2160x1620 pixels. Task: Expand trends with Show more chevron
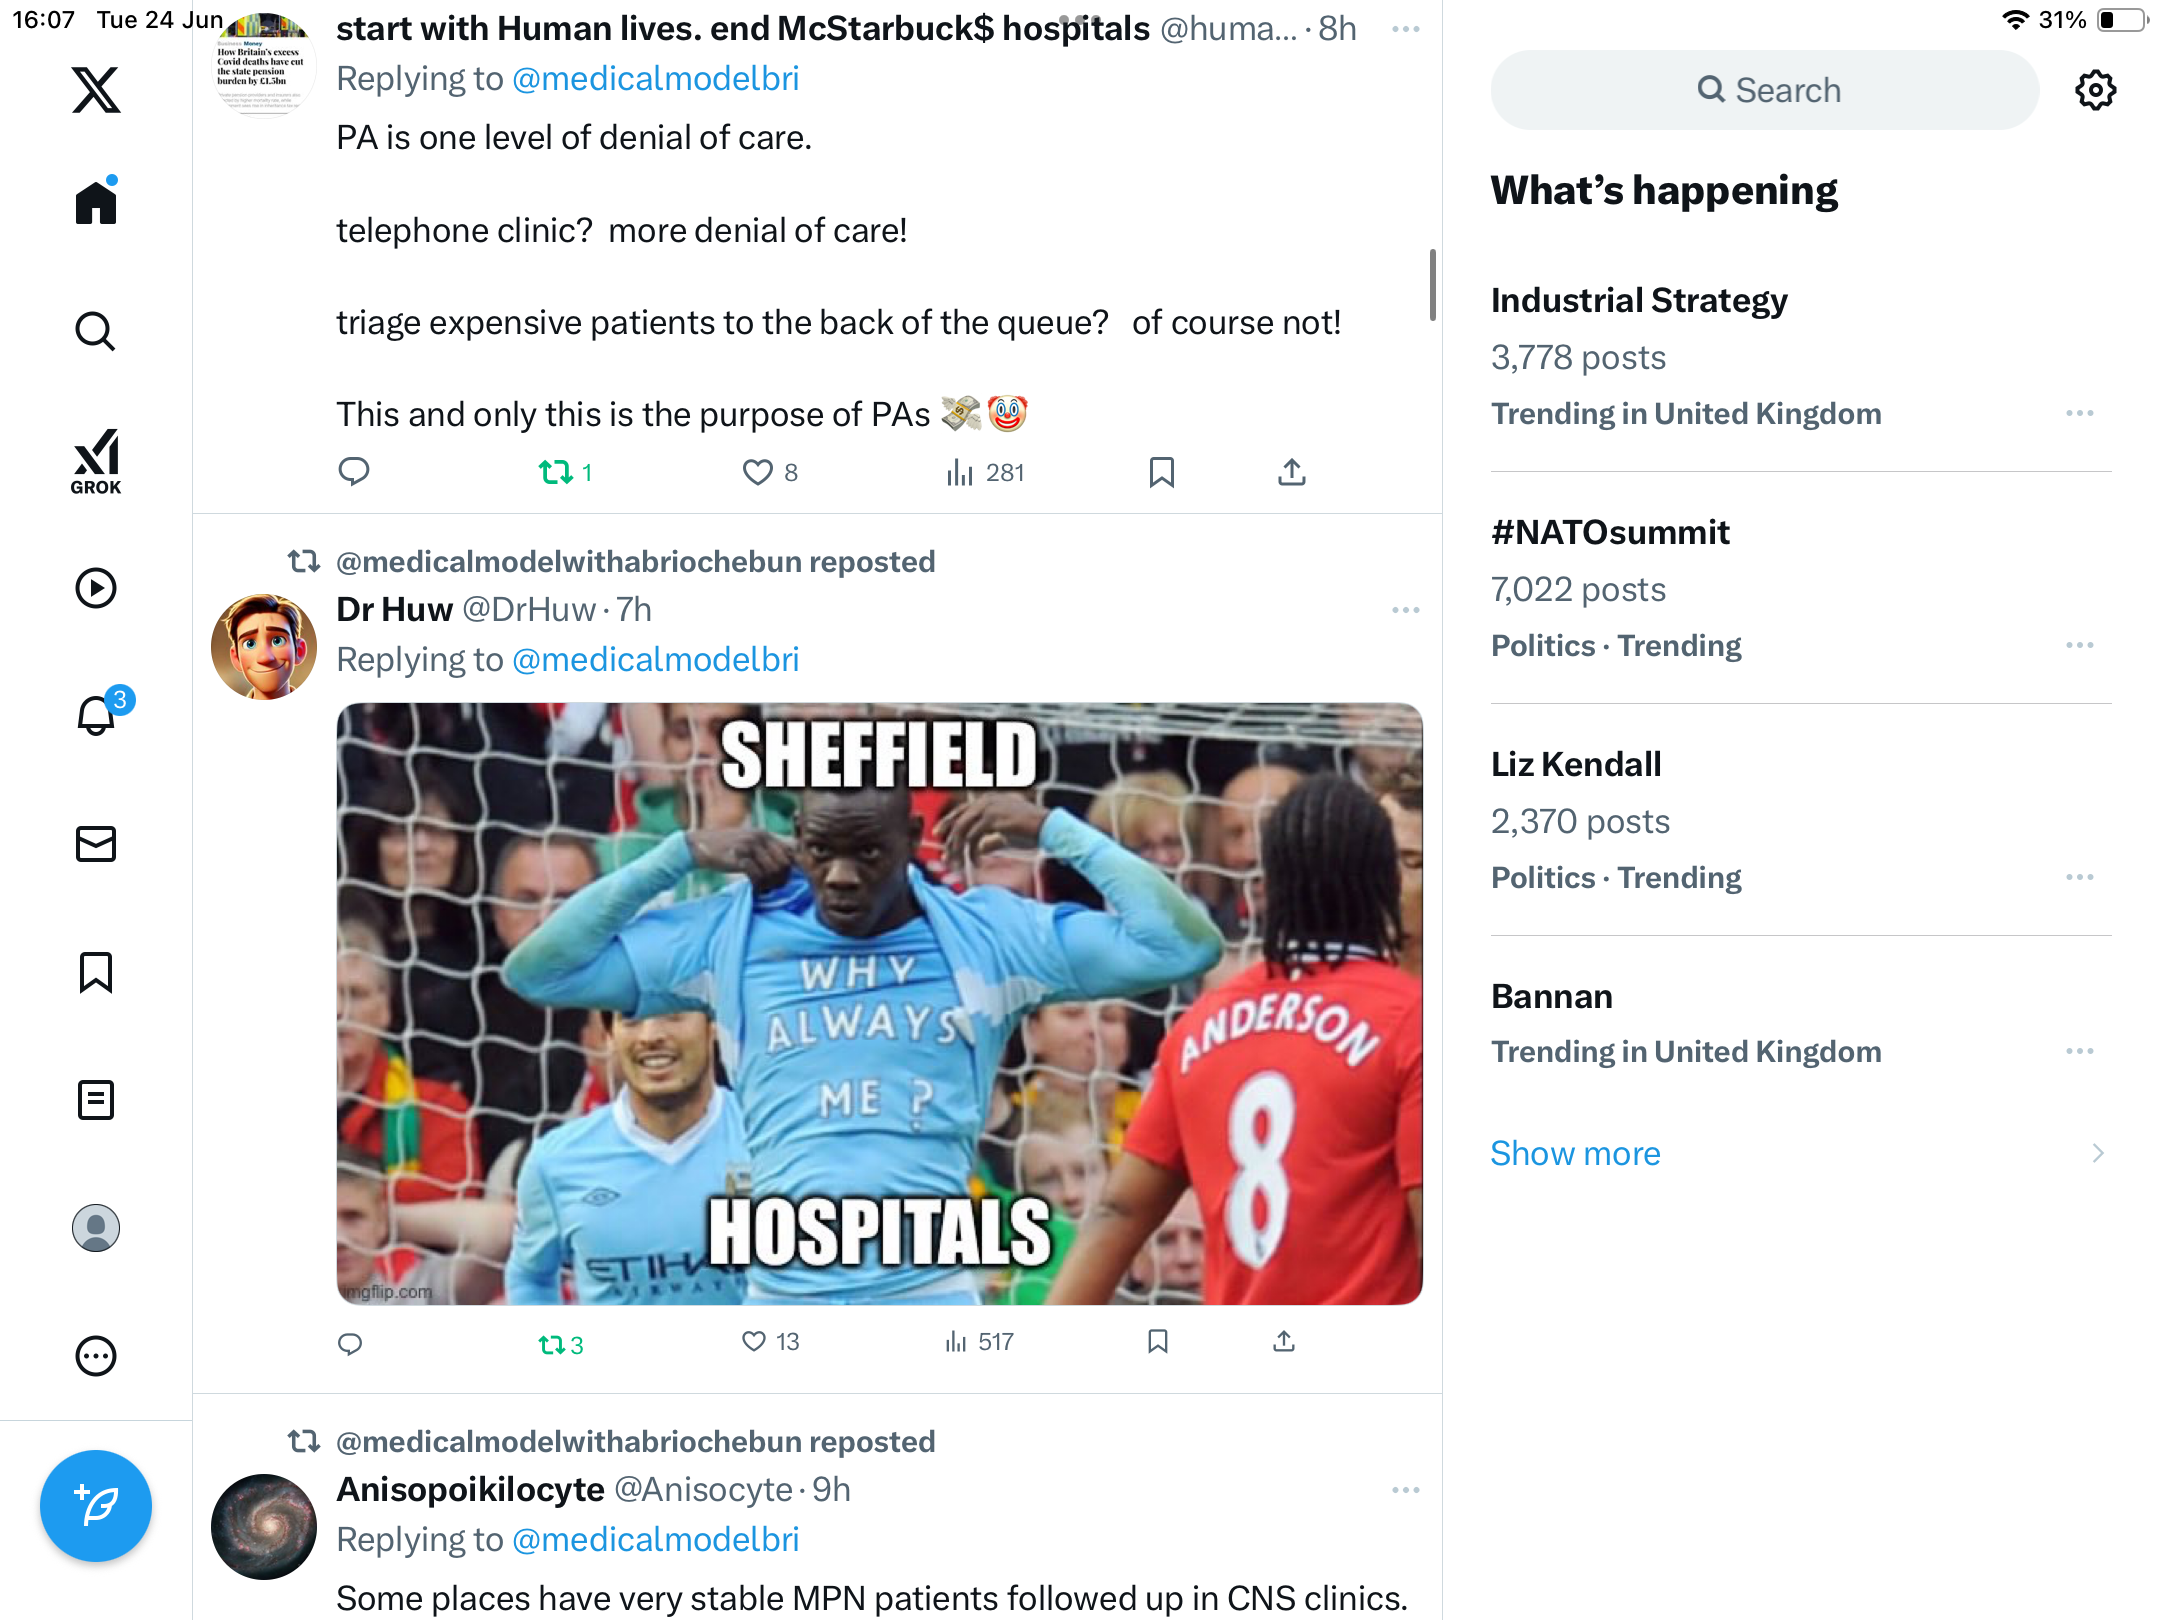(x=2098, y=1153)
